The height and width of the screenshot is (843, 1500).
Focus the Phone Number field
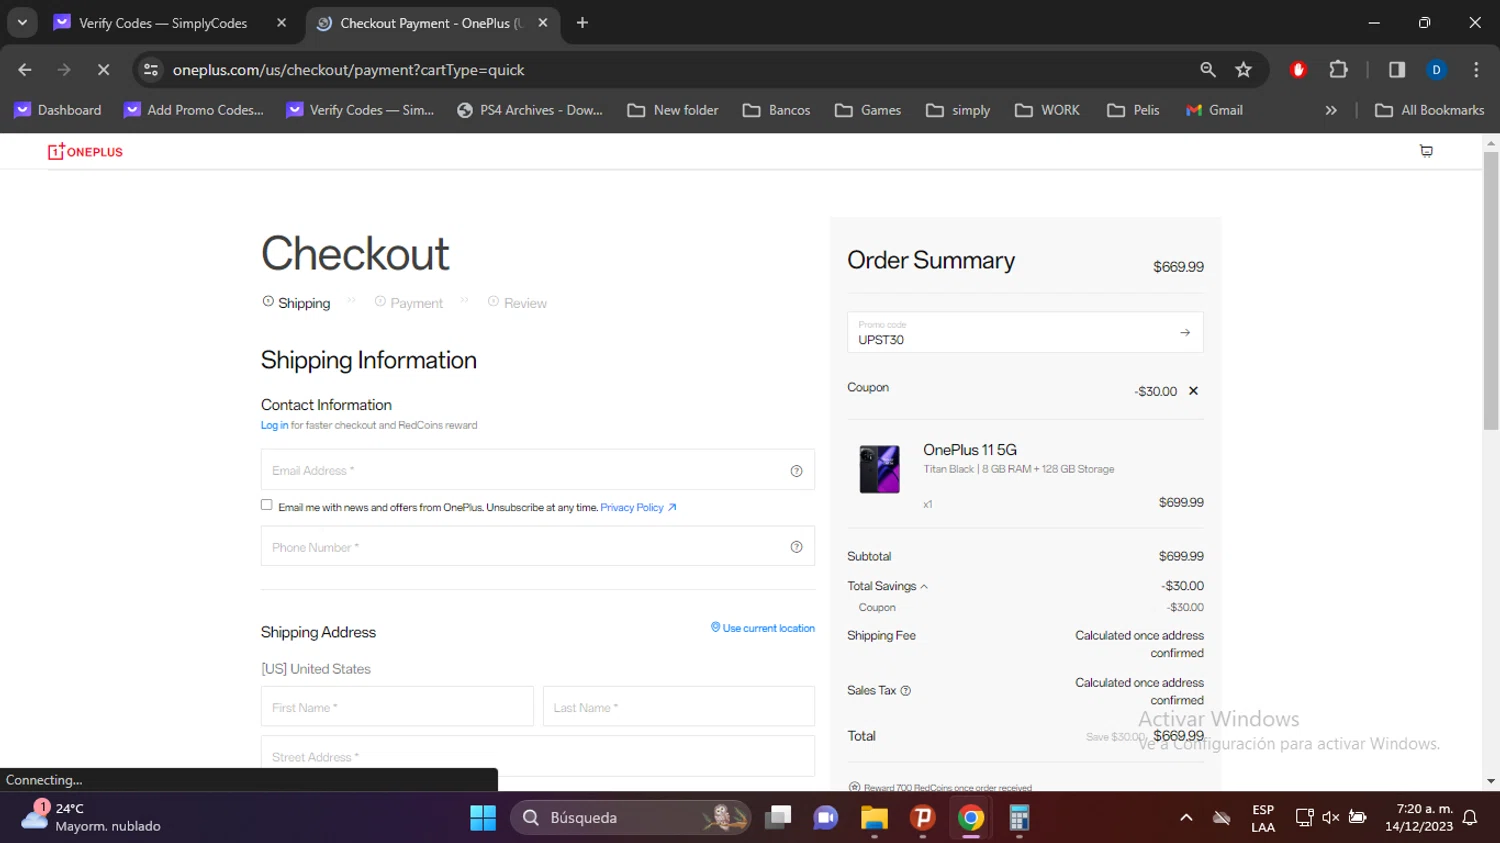click(x=538, y=547)
